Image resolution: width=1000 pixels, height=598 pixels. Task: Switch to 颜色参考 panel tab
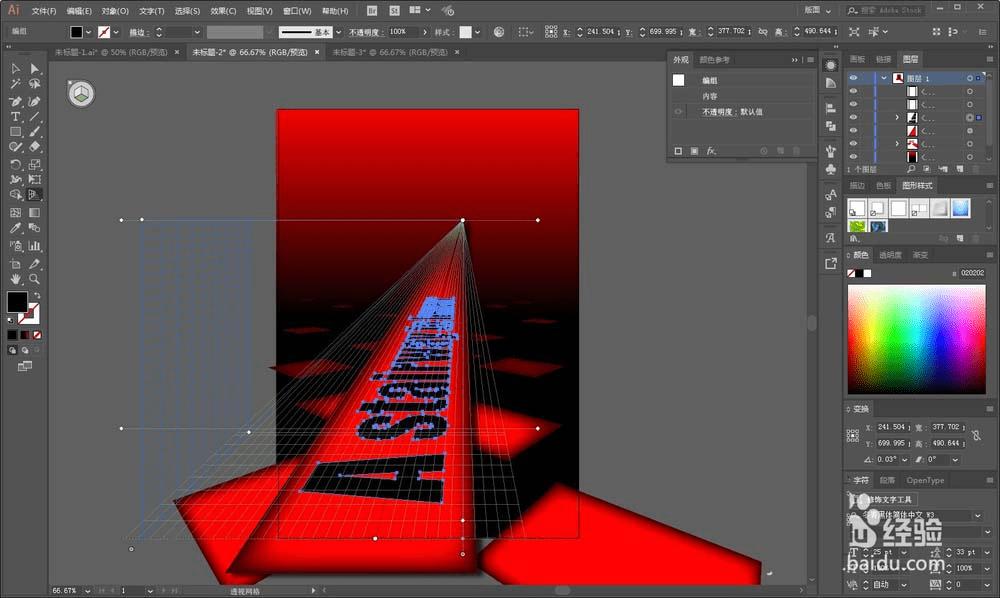click(x=714, y=60)
